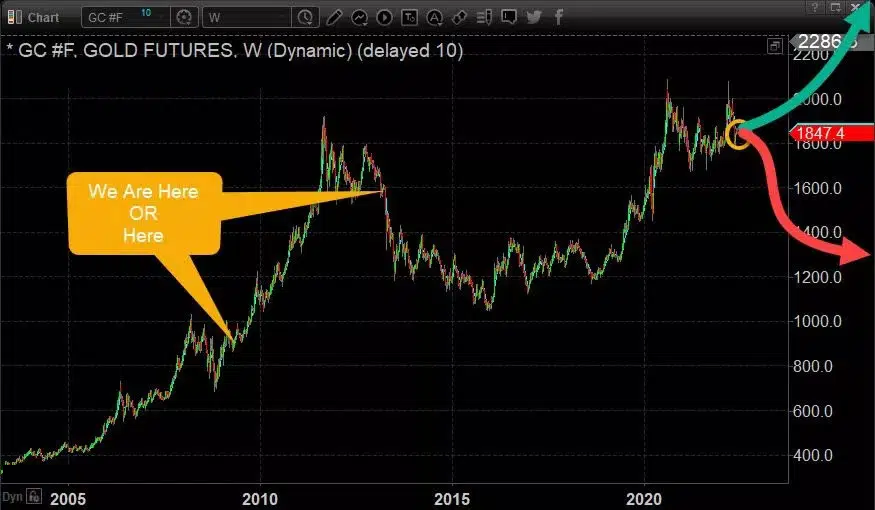Click the Chart title label
The height and width of the screenshot is (510, 875).
point(43,18)
